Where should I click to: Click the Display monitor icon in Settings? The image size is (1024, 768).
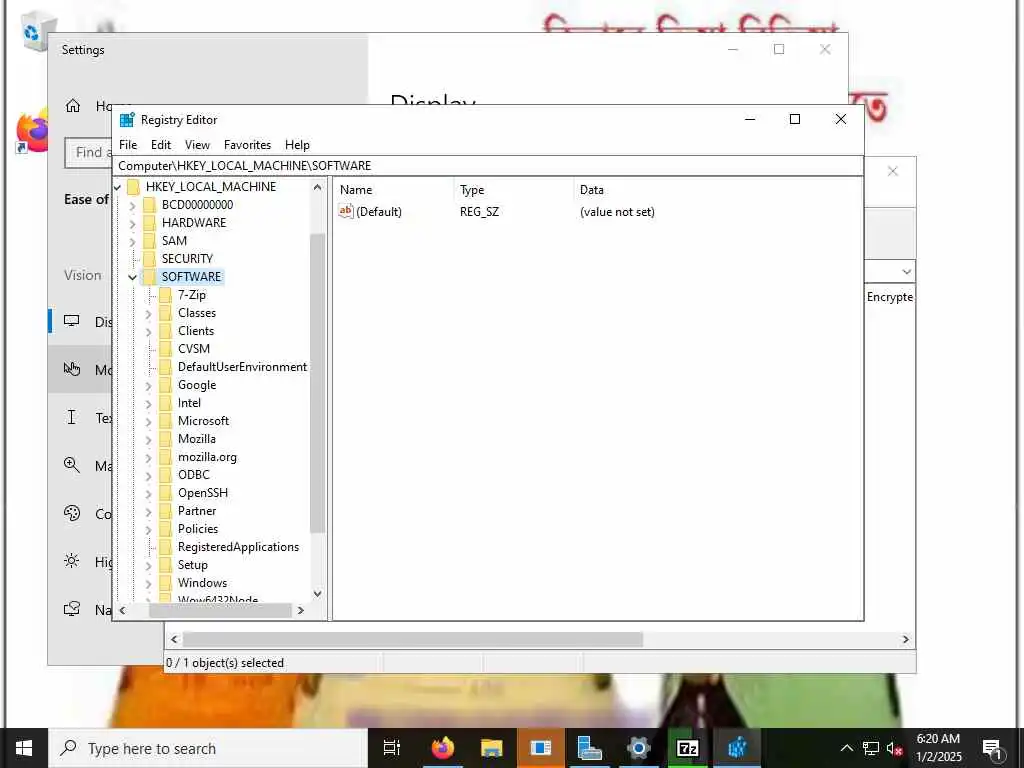(72, 321)
